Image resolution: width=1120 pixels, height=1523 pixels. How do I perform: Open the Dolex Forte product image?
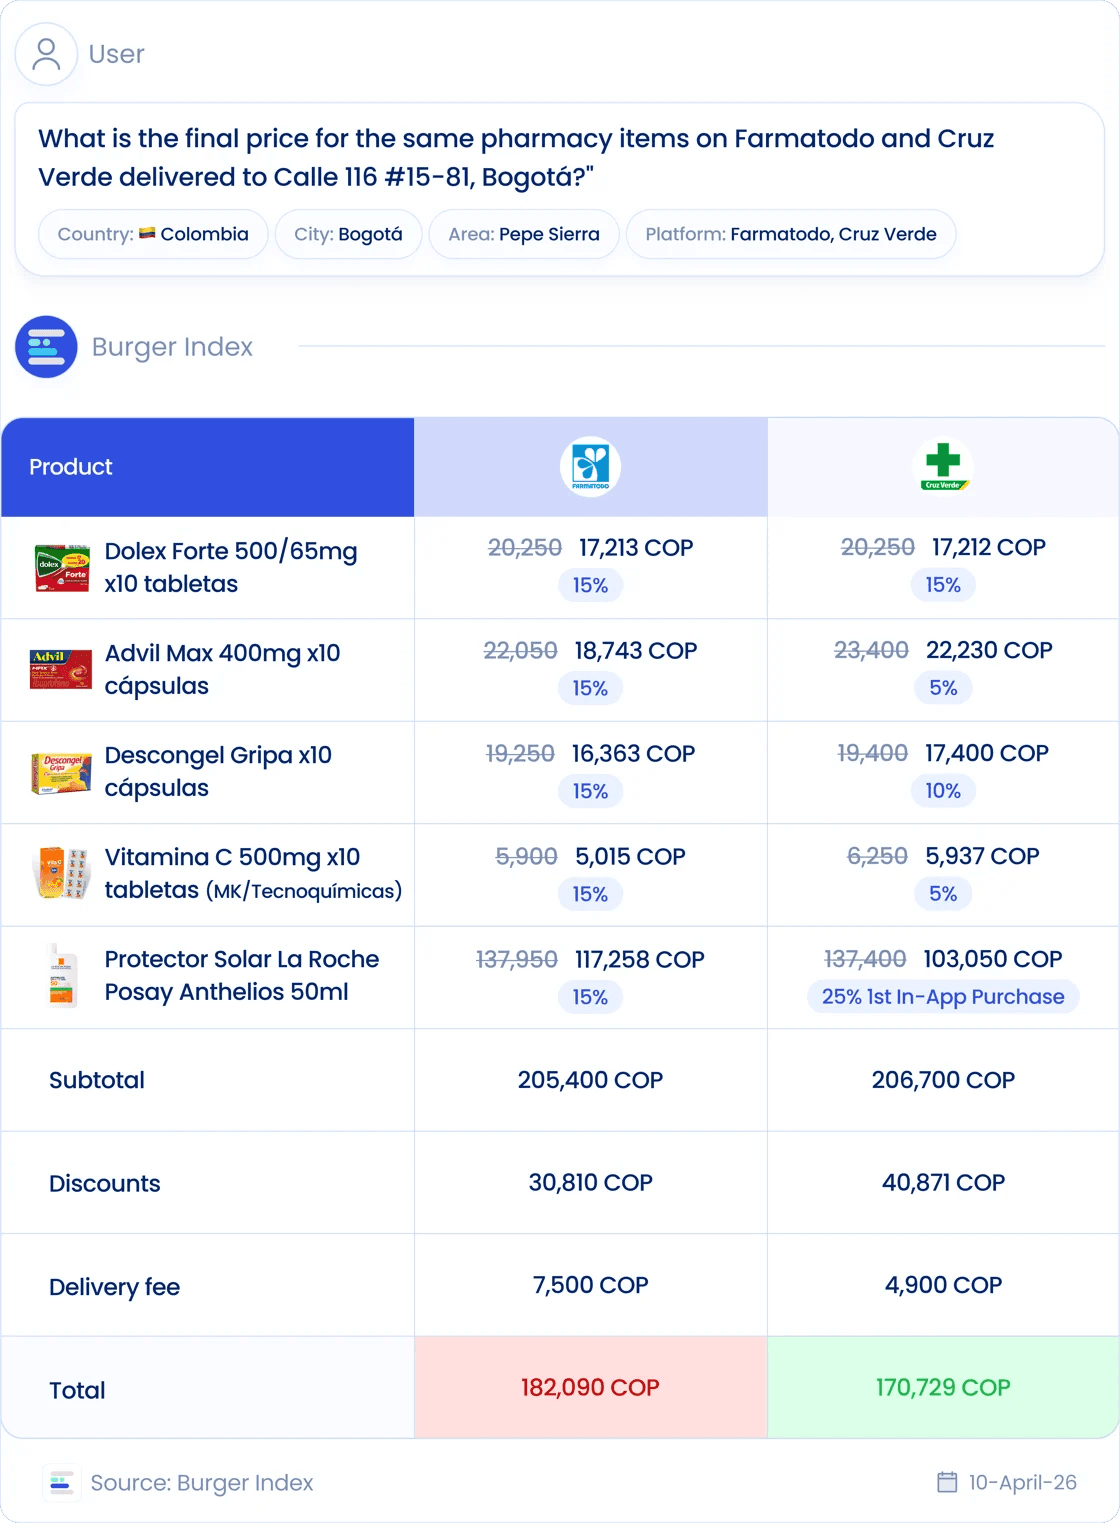point(62,568)
